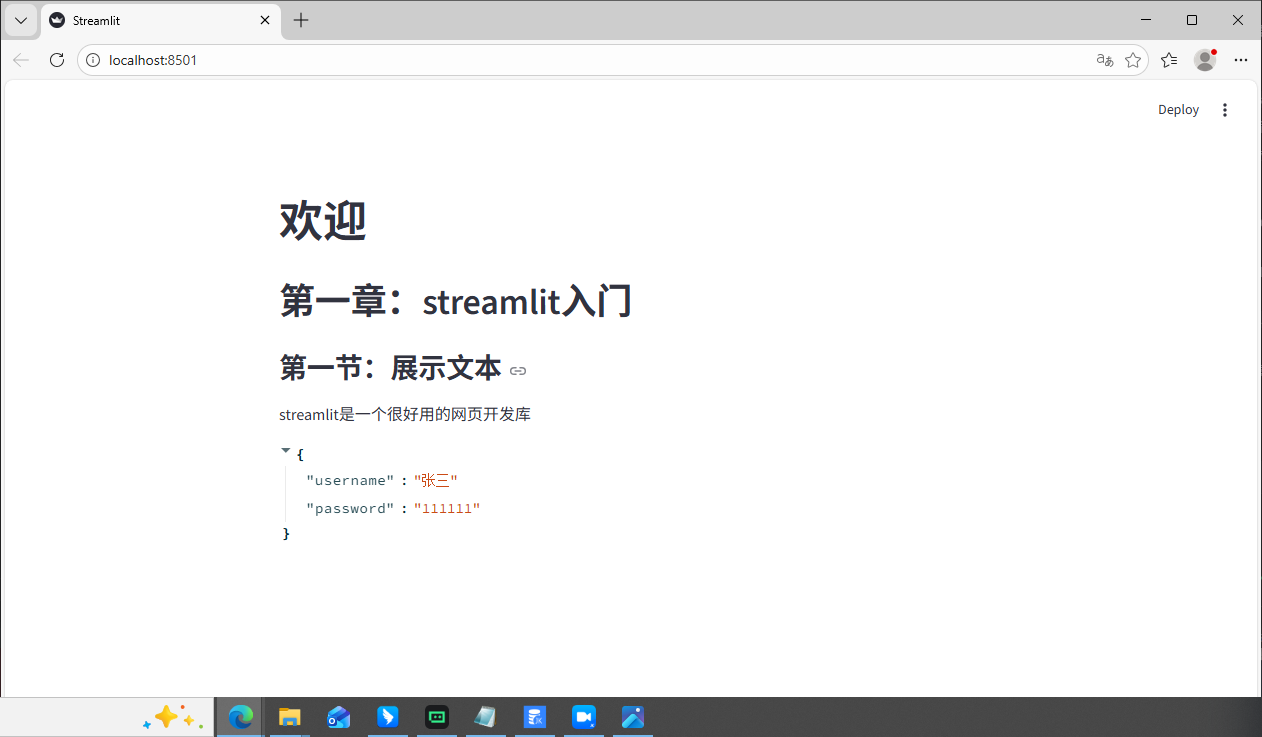Click the "password" JSON key
This screenshot has height=737, width=1262.
tap(350, 509)
